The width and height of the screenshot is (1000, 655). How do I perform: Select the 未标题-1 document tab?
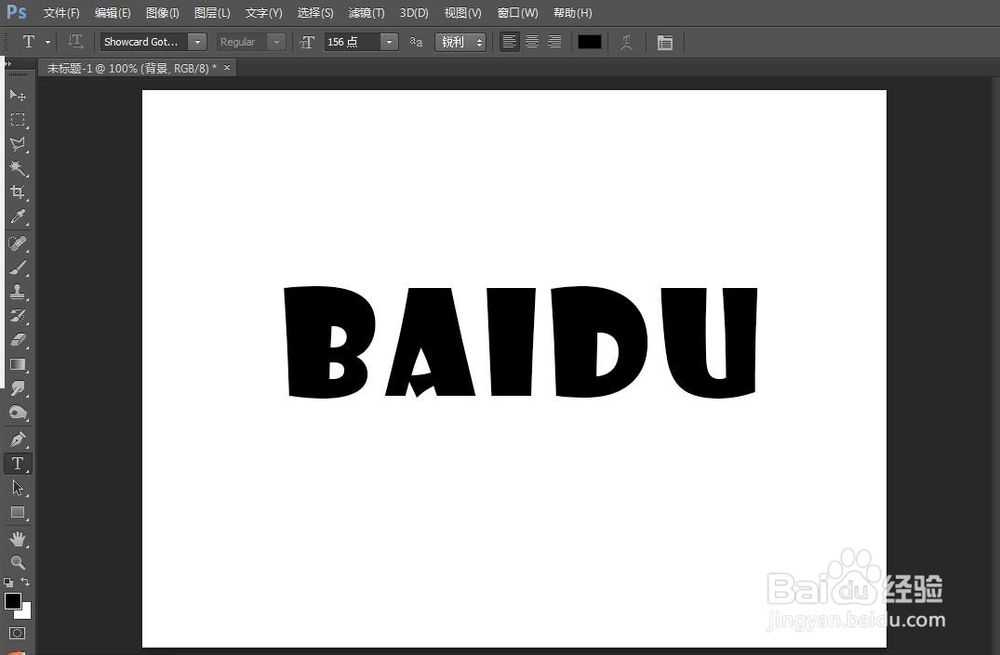131,68
